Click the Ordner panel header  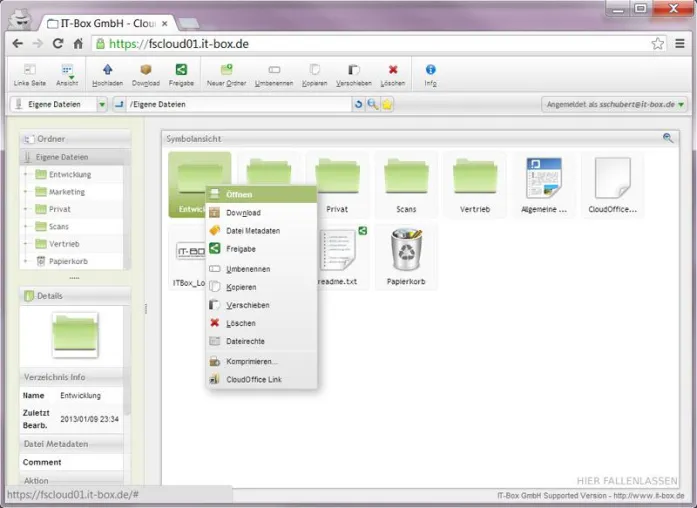[x=75, y=139]
